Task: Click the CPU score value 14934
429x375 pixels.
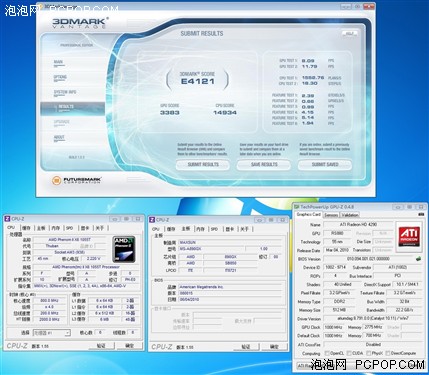Action: [225, 113]
